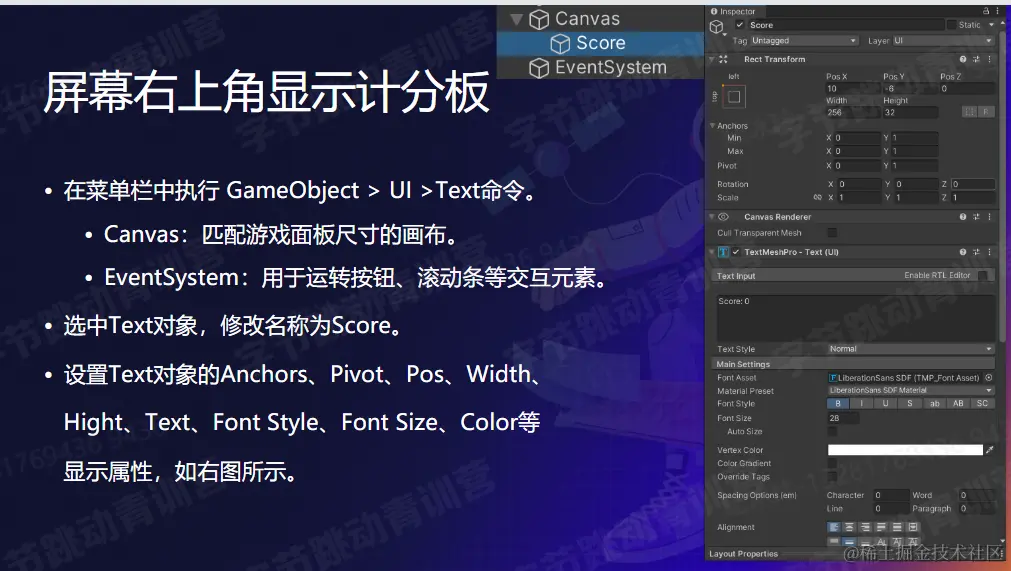Open TextMeshPro preset selector icon
Screen dimensions: 1011x571
976,252
